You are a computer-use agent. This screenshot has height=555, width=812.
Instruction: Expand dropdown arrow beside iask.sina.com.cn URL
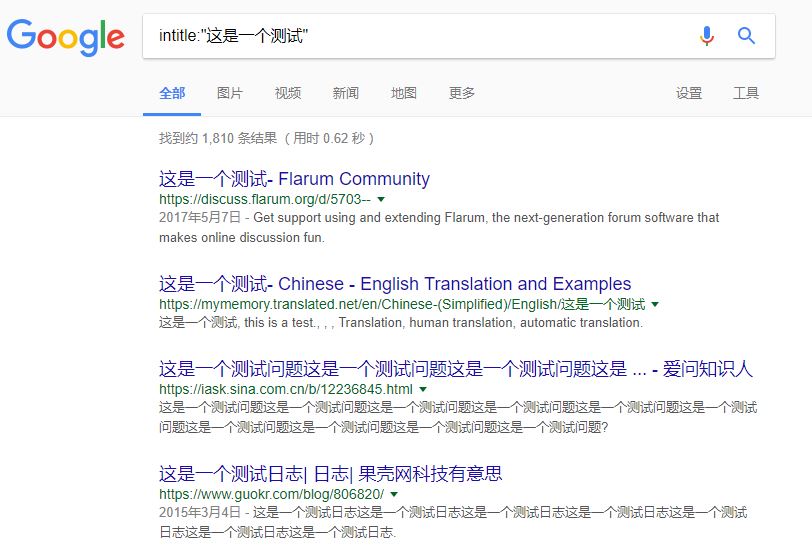423,389
